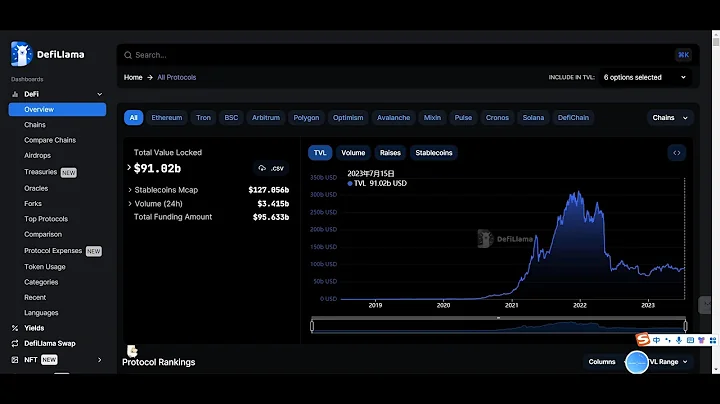Filter protocols by Solana
The width and height of the screenshot is (720, 404).
tap(533, 118)
